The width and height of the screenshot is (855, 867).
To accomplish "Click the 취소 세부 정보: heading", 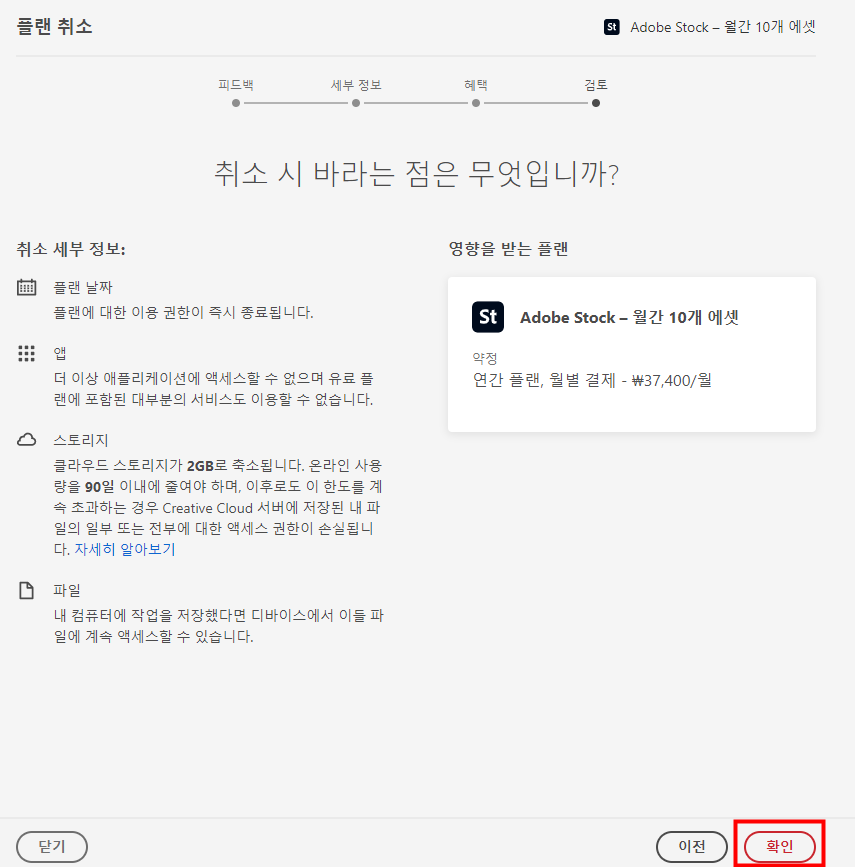I will (x=71, y=249).
